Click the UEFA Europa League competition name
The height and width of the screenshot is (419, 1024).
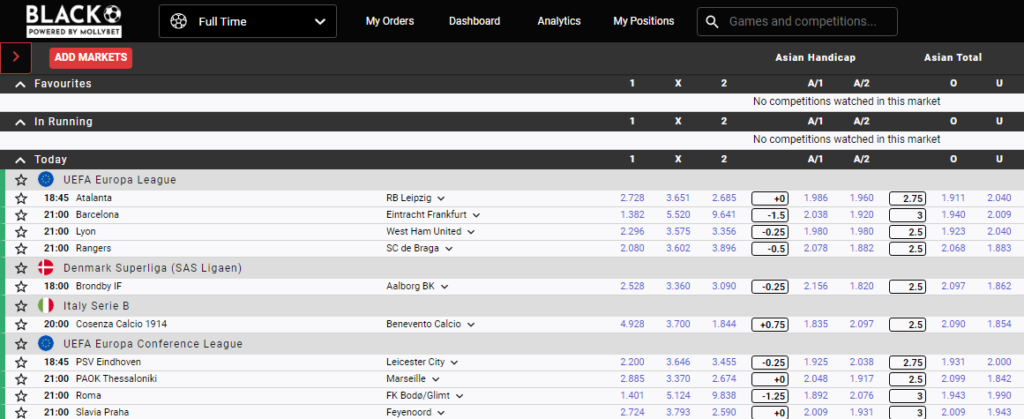pos(120,179)
